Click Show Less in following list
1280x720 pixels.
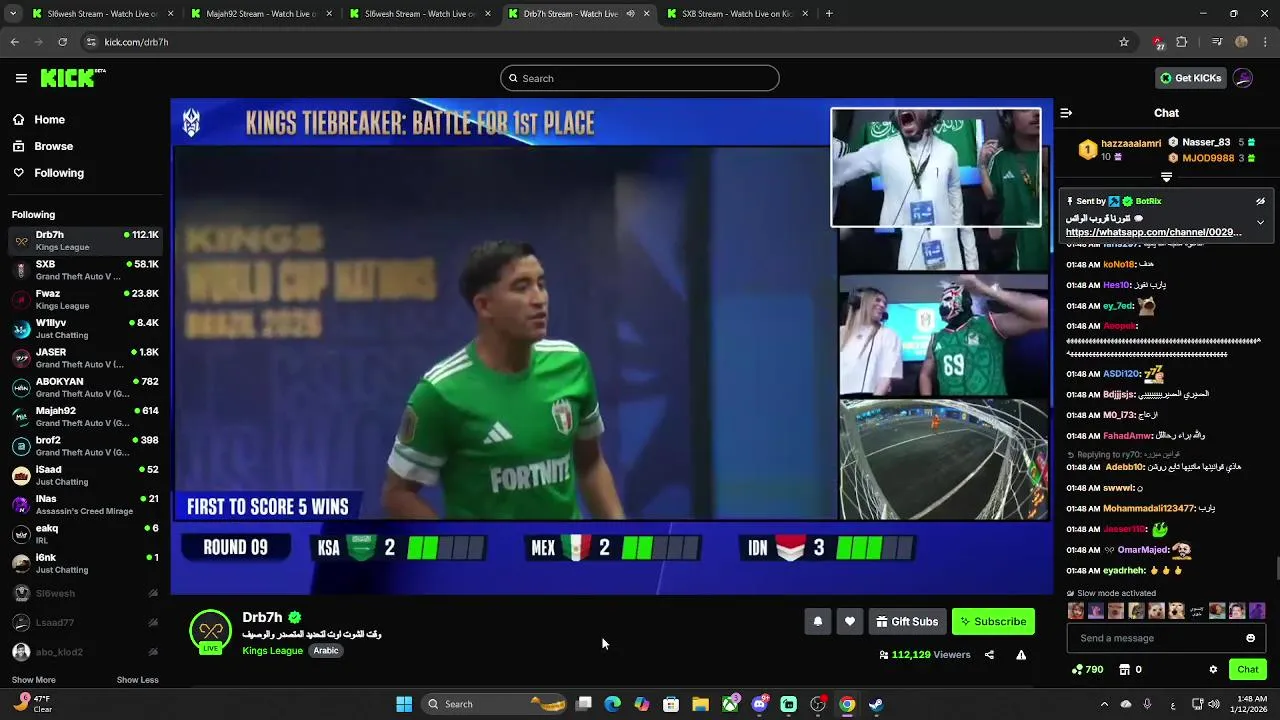pos(137,680)
